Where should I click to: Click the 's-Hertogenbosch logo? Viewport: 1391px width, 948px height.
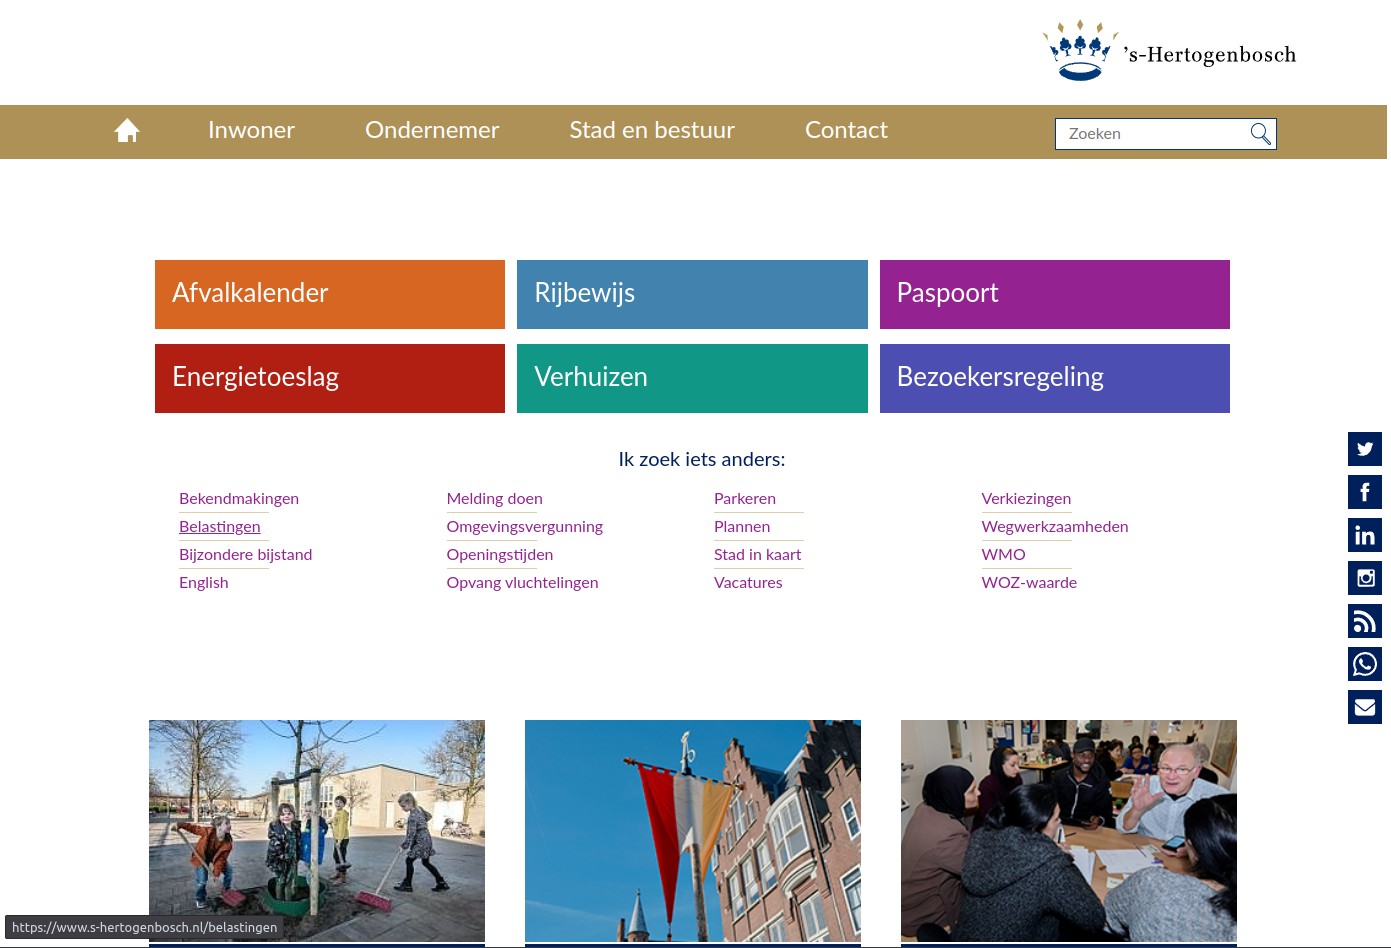point(1169,51)
